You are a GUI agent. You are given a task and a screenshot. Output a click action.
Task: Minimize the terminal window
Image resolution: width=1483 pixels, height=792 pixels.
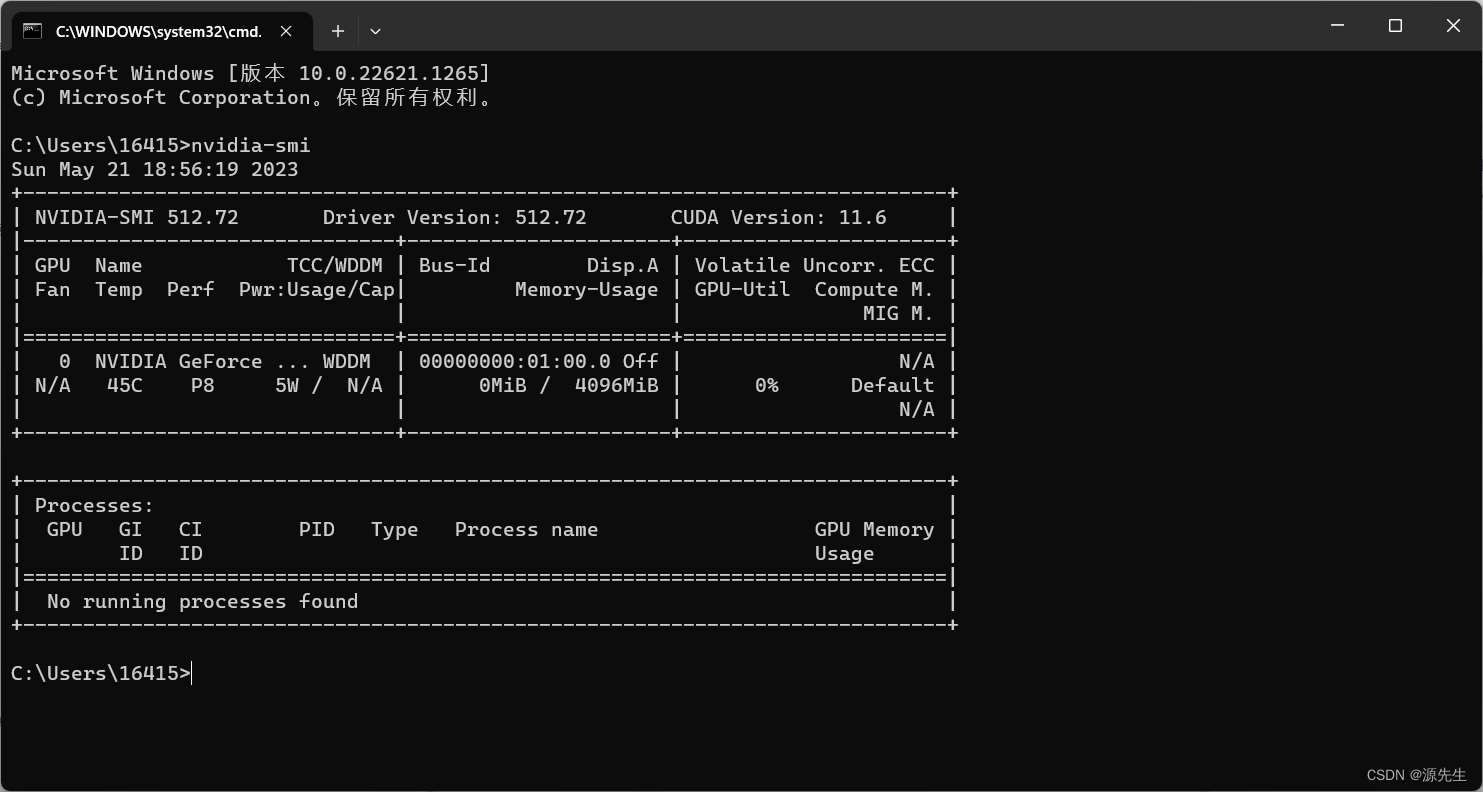click(1338, 26)
